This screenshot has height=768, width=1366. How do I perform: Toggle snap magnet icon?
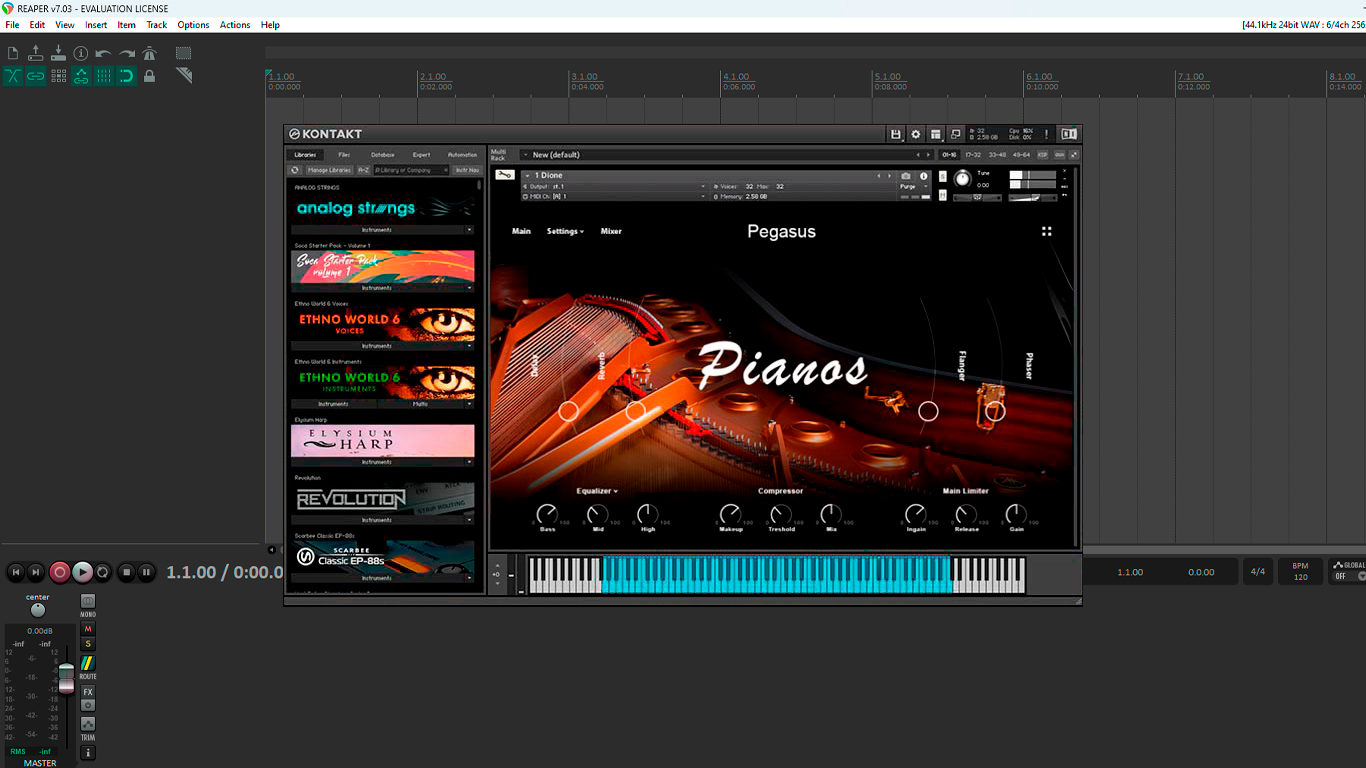[x=127, y=76]
